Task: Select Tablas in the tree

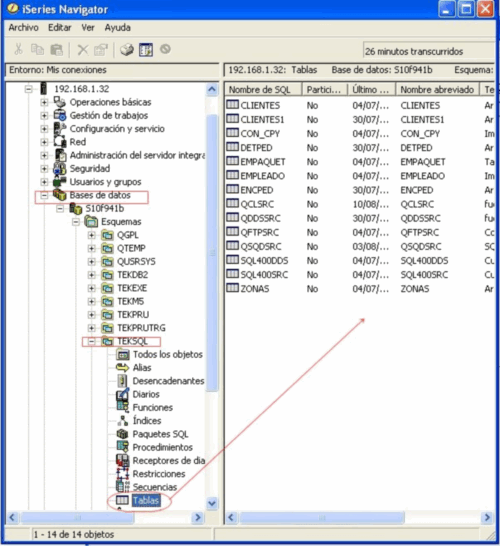Action: (x=146, y=500)
